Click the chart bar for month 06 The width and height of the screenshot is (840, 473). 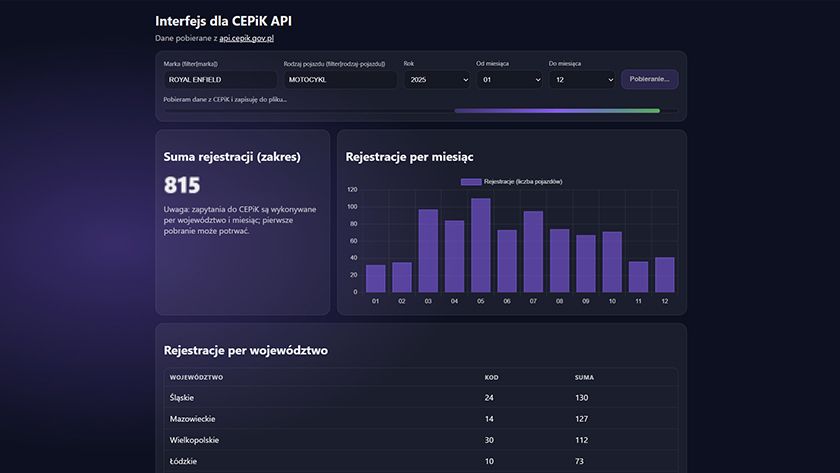507,261
